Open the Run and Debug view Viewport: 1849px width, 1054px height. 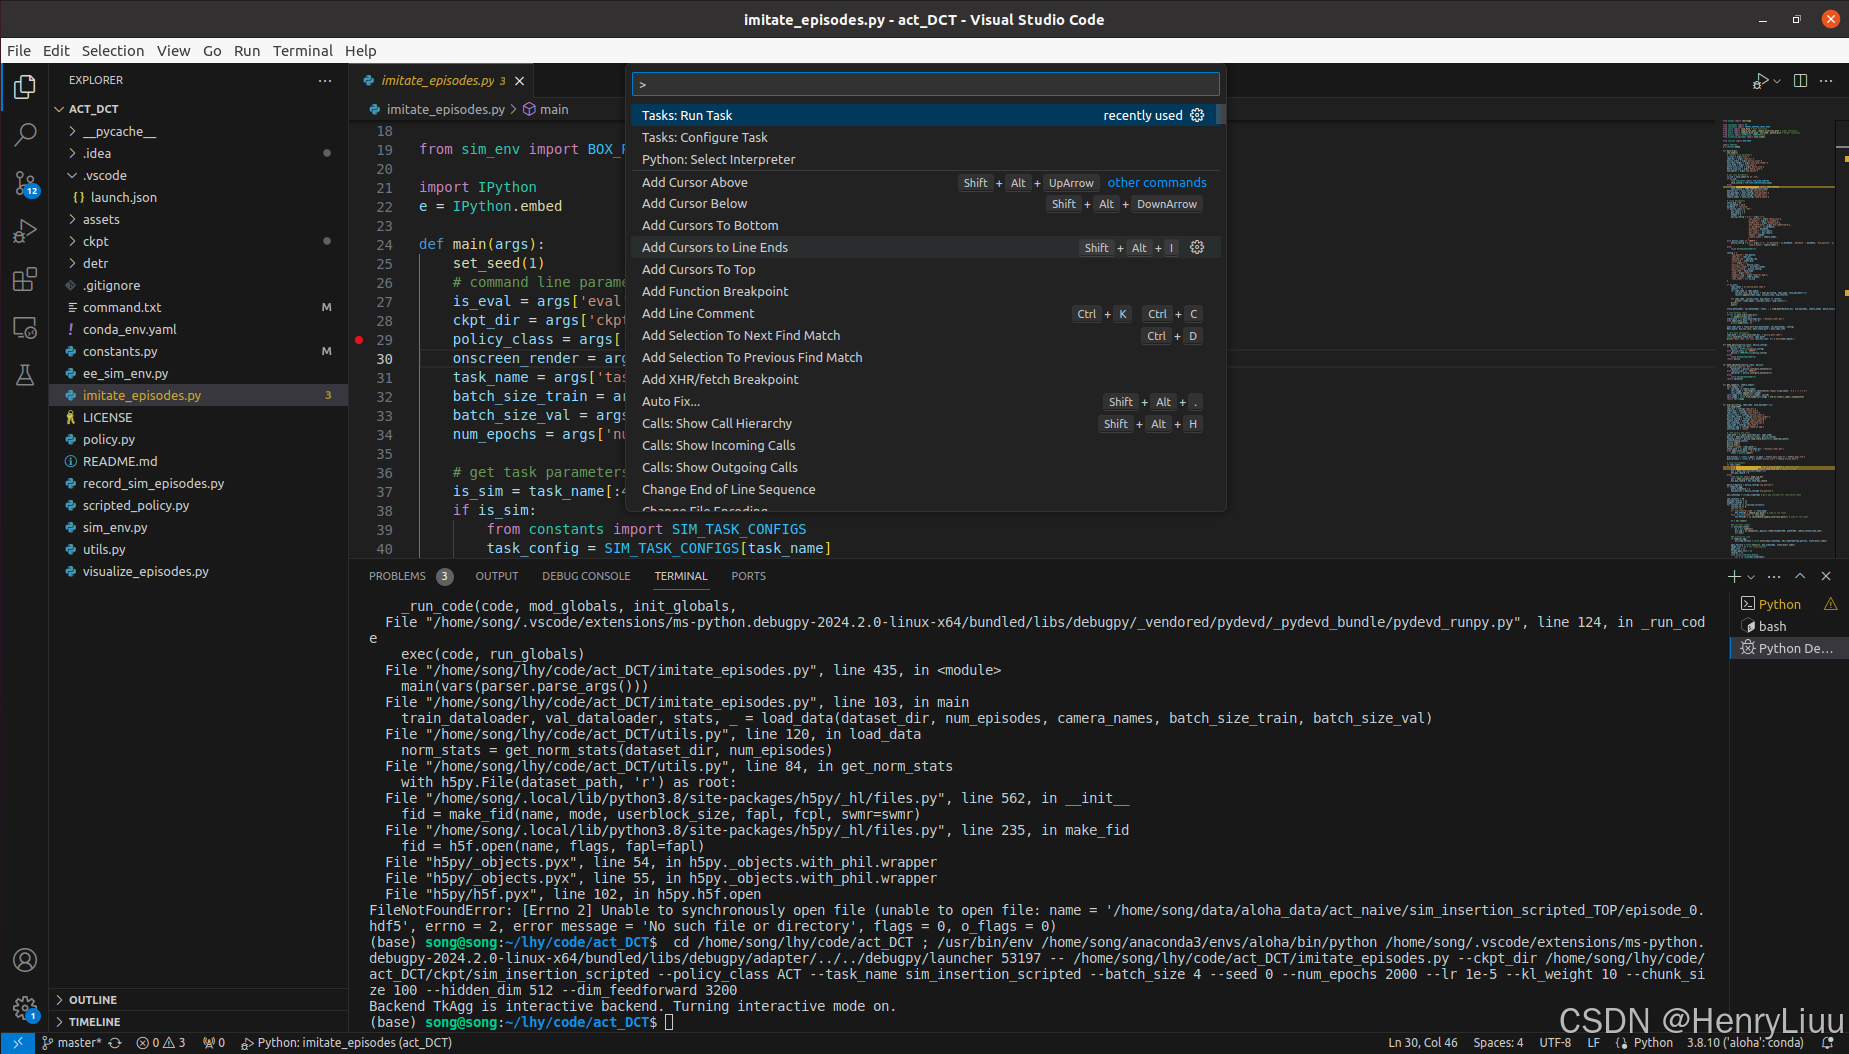[x=25, y=232]
